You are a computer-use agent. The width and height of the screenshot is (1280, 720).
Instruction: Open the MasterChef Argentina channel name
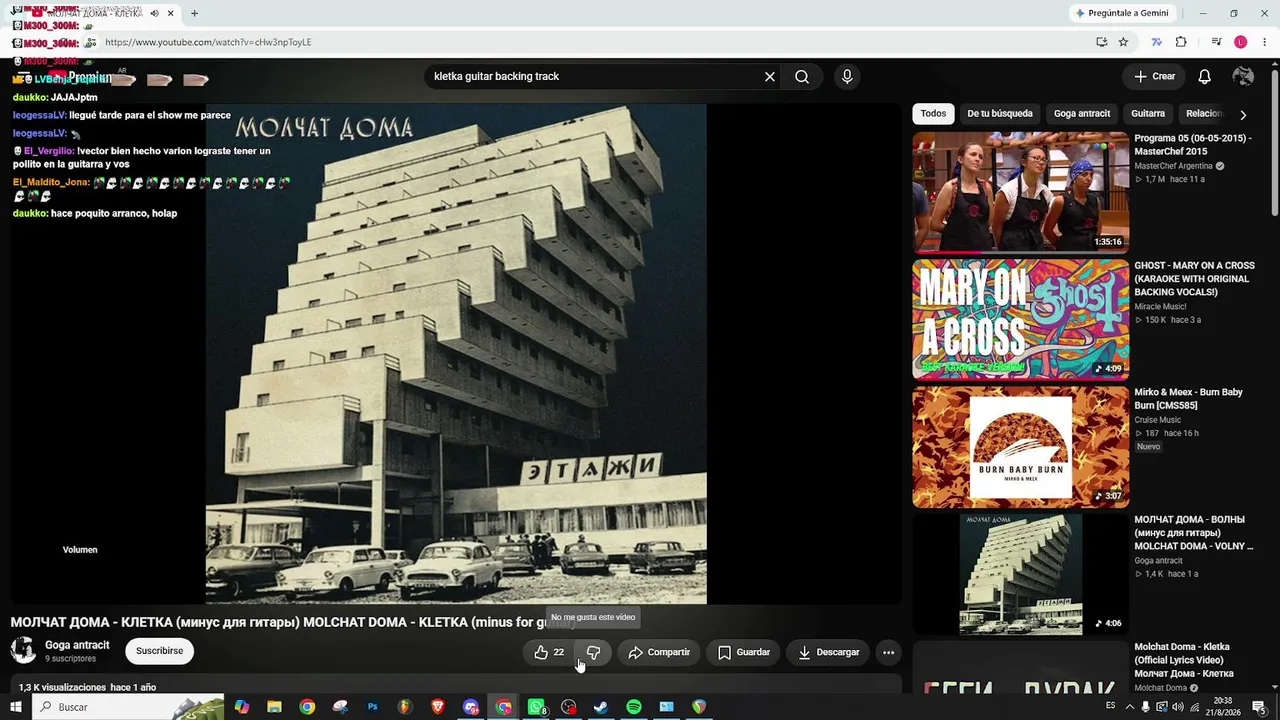(1173, 166)
